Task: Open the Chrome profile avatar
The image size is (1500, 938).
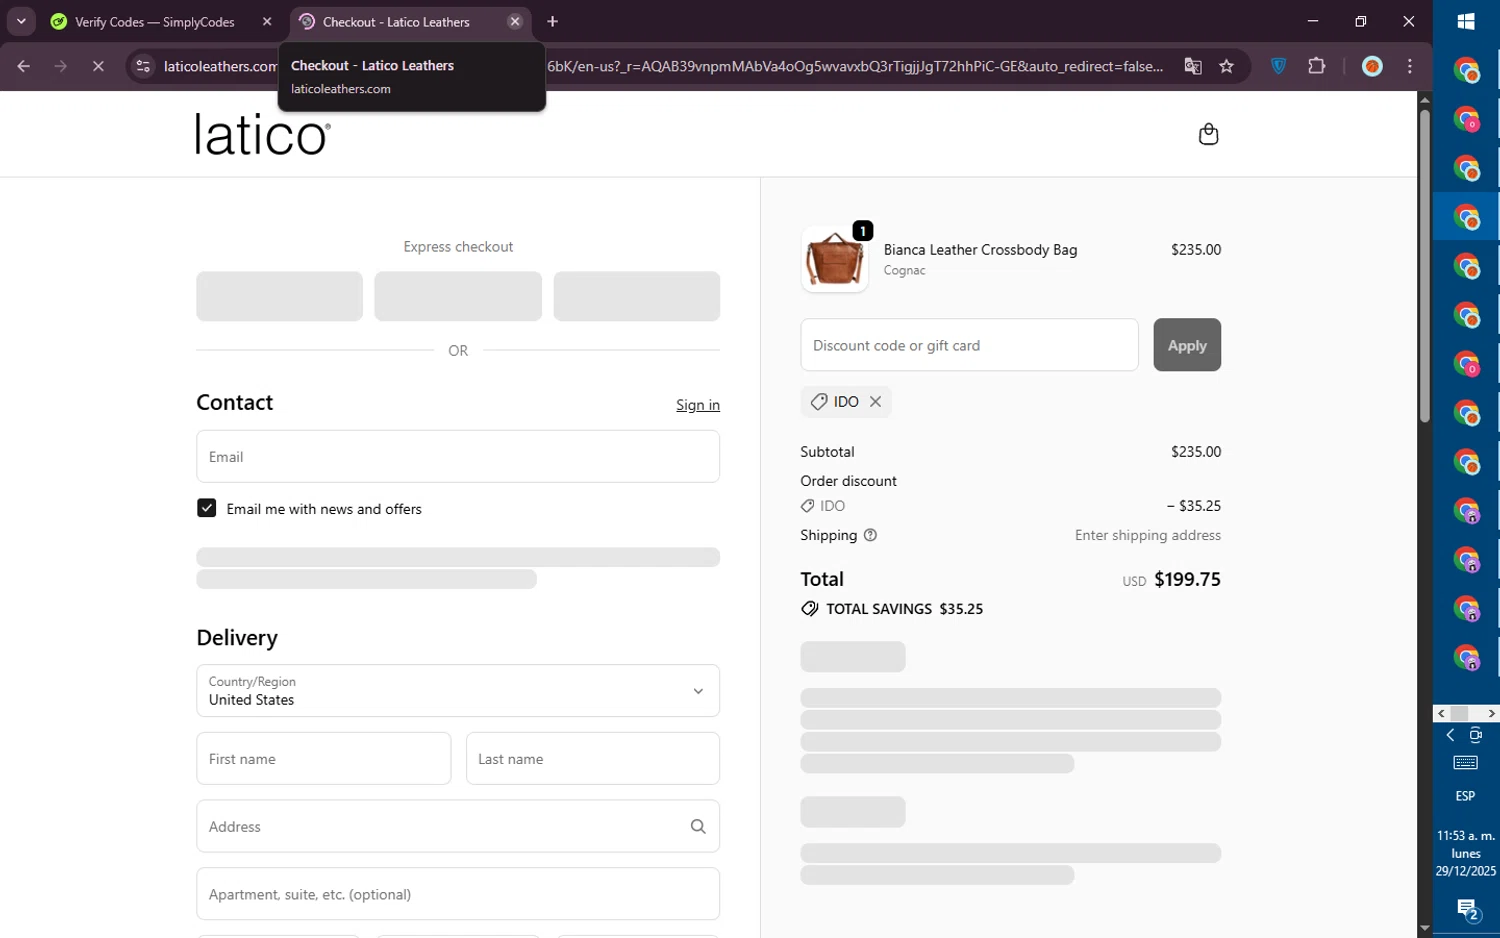Action: pyautogui.click(x=1373, y=67)
